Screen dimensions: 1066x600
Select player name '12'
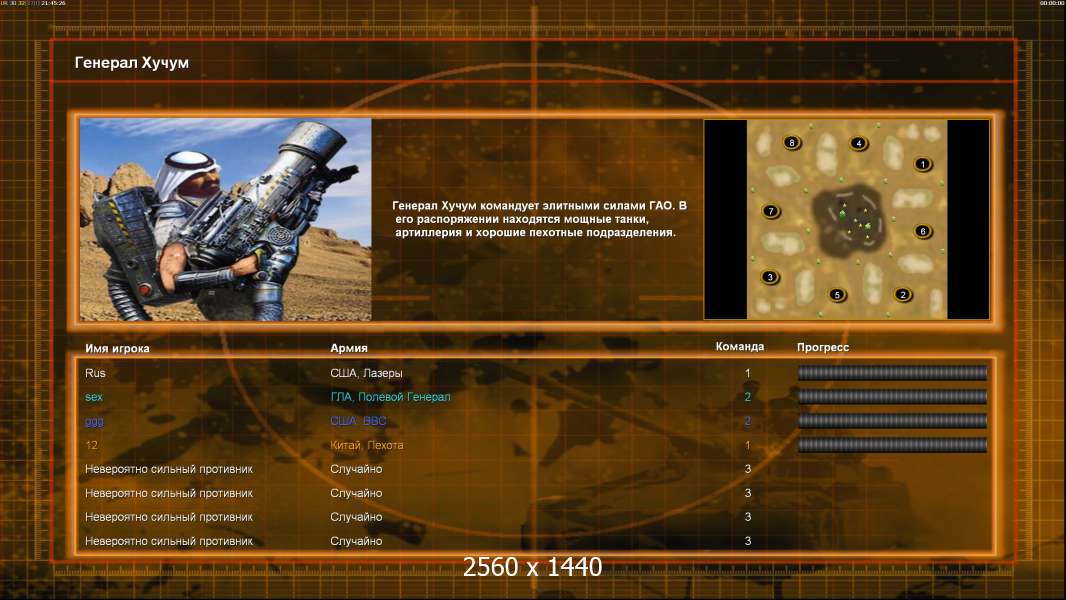91,445
